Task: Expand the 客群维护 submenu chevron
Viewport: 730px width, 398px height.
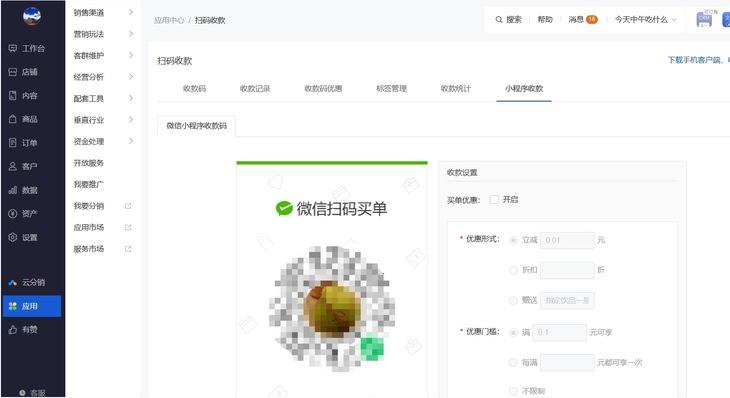Action: (131, 55)
